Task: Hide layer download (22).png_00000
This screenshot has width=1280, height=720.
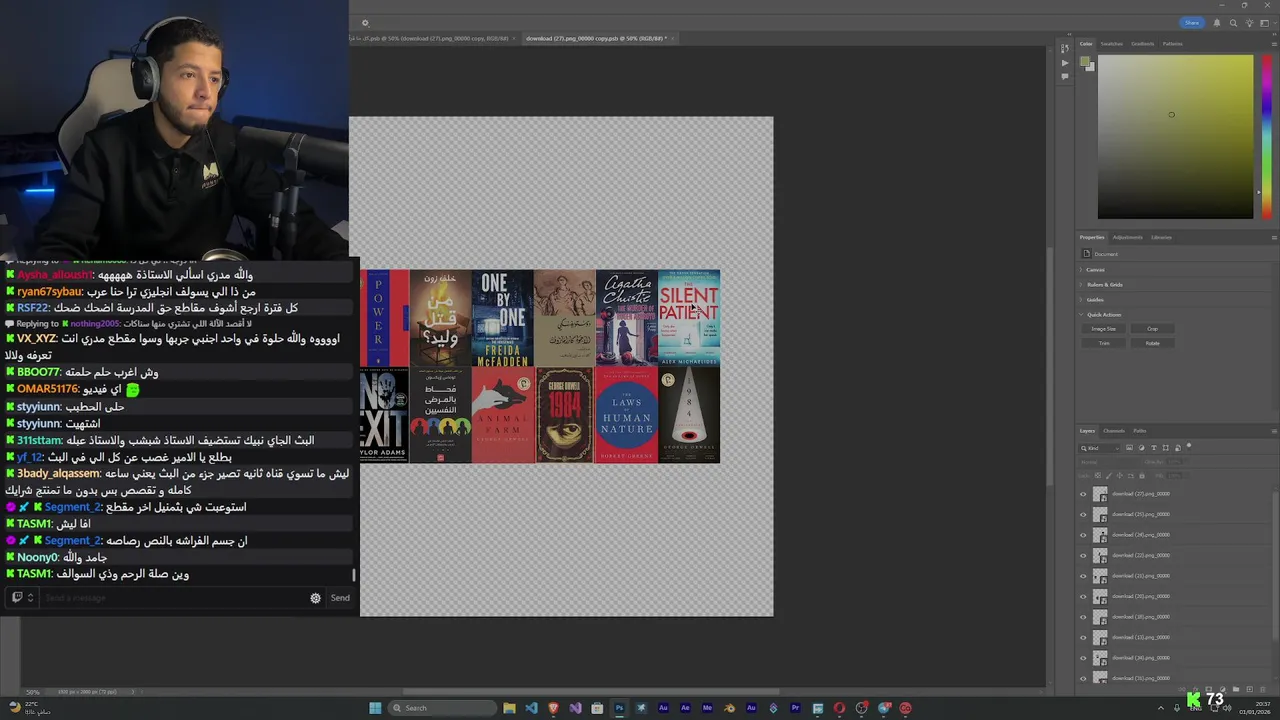Action: (1083, 555)
